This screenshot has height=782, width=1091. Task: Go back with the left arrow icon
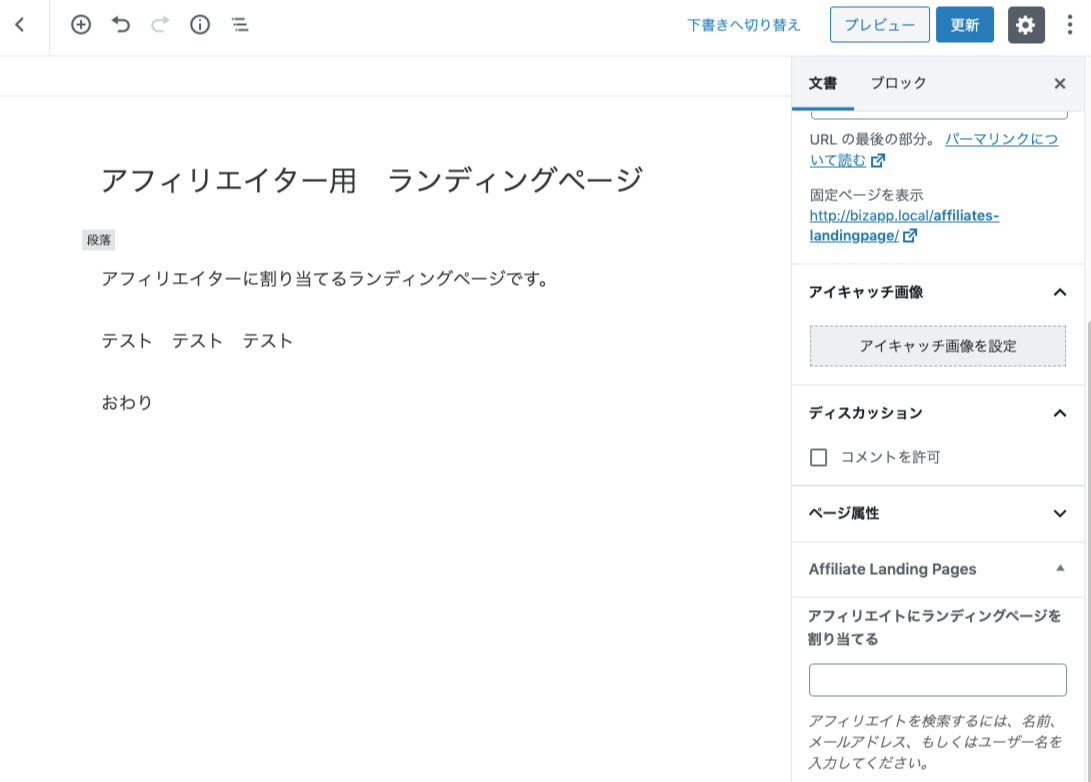click(x=20, y=25)
